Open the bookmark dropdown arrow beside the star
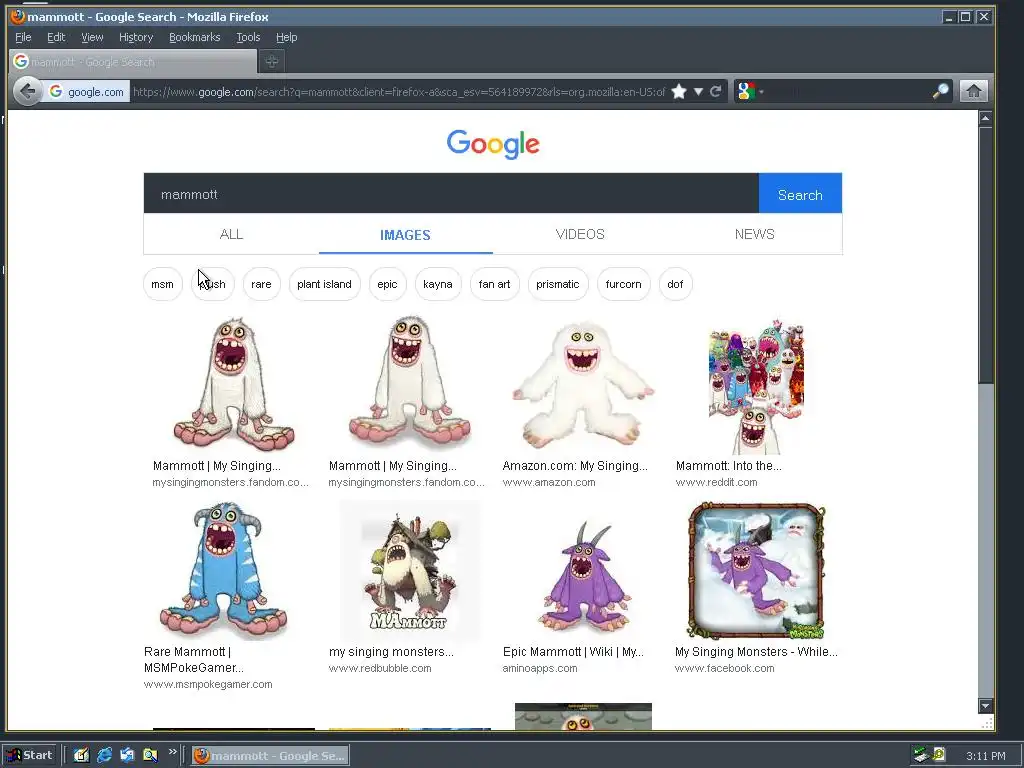This screenshot has width=1024, height=768. click(x=698, y=91)
